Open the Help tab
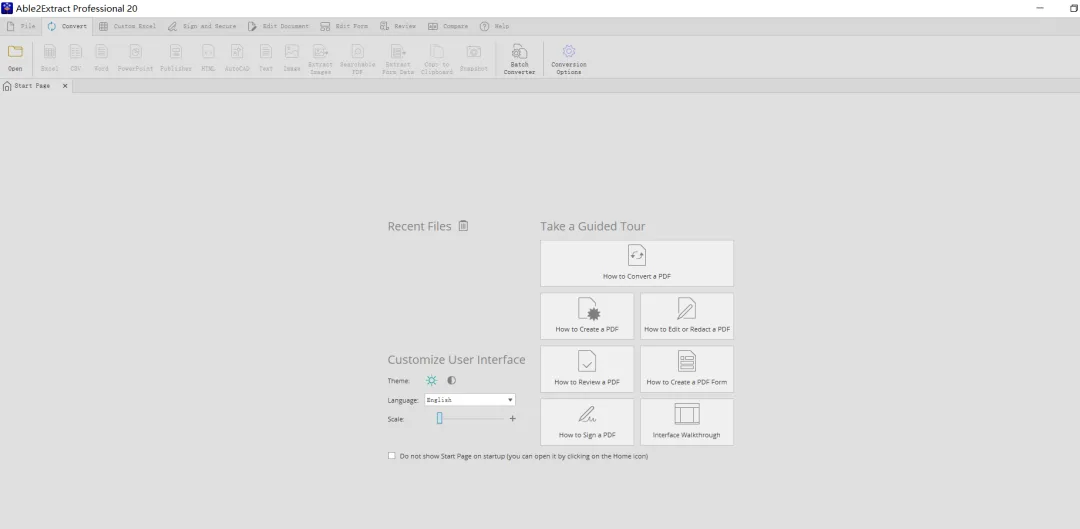 pyautogui.click(x=495, y=26)
